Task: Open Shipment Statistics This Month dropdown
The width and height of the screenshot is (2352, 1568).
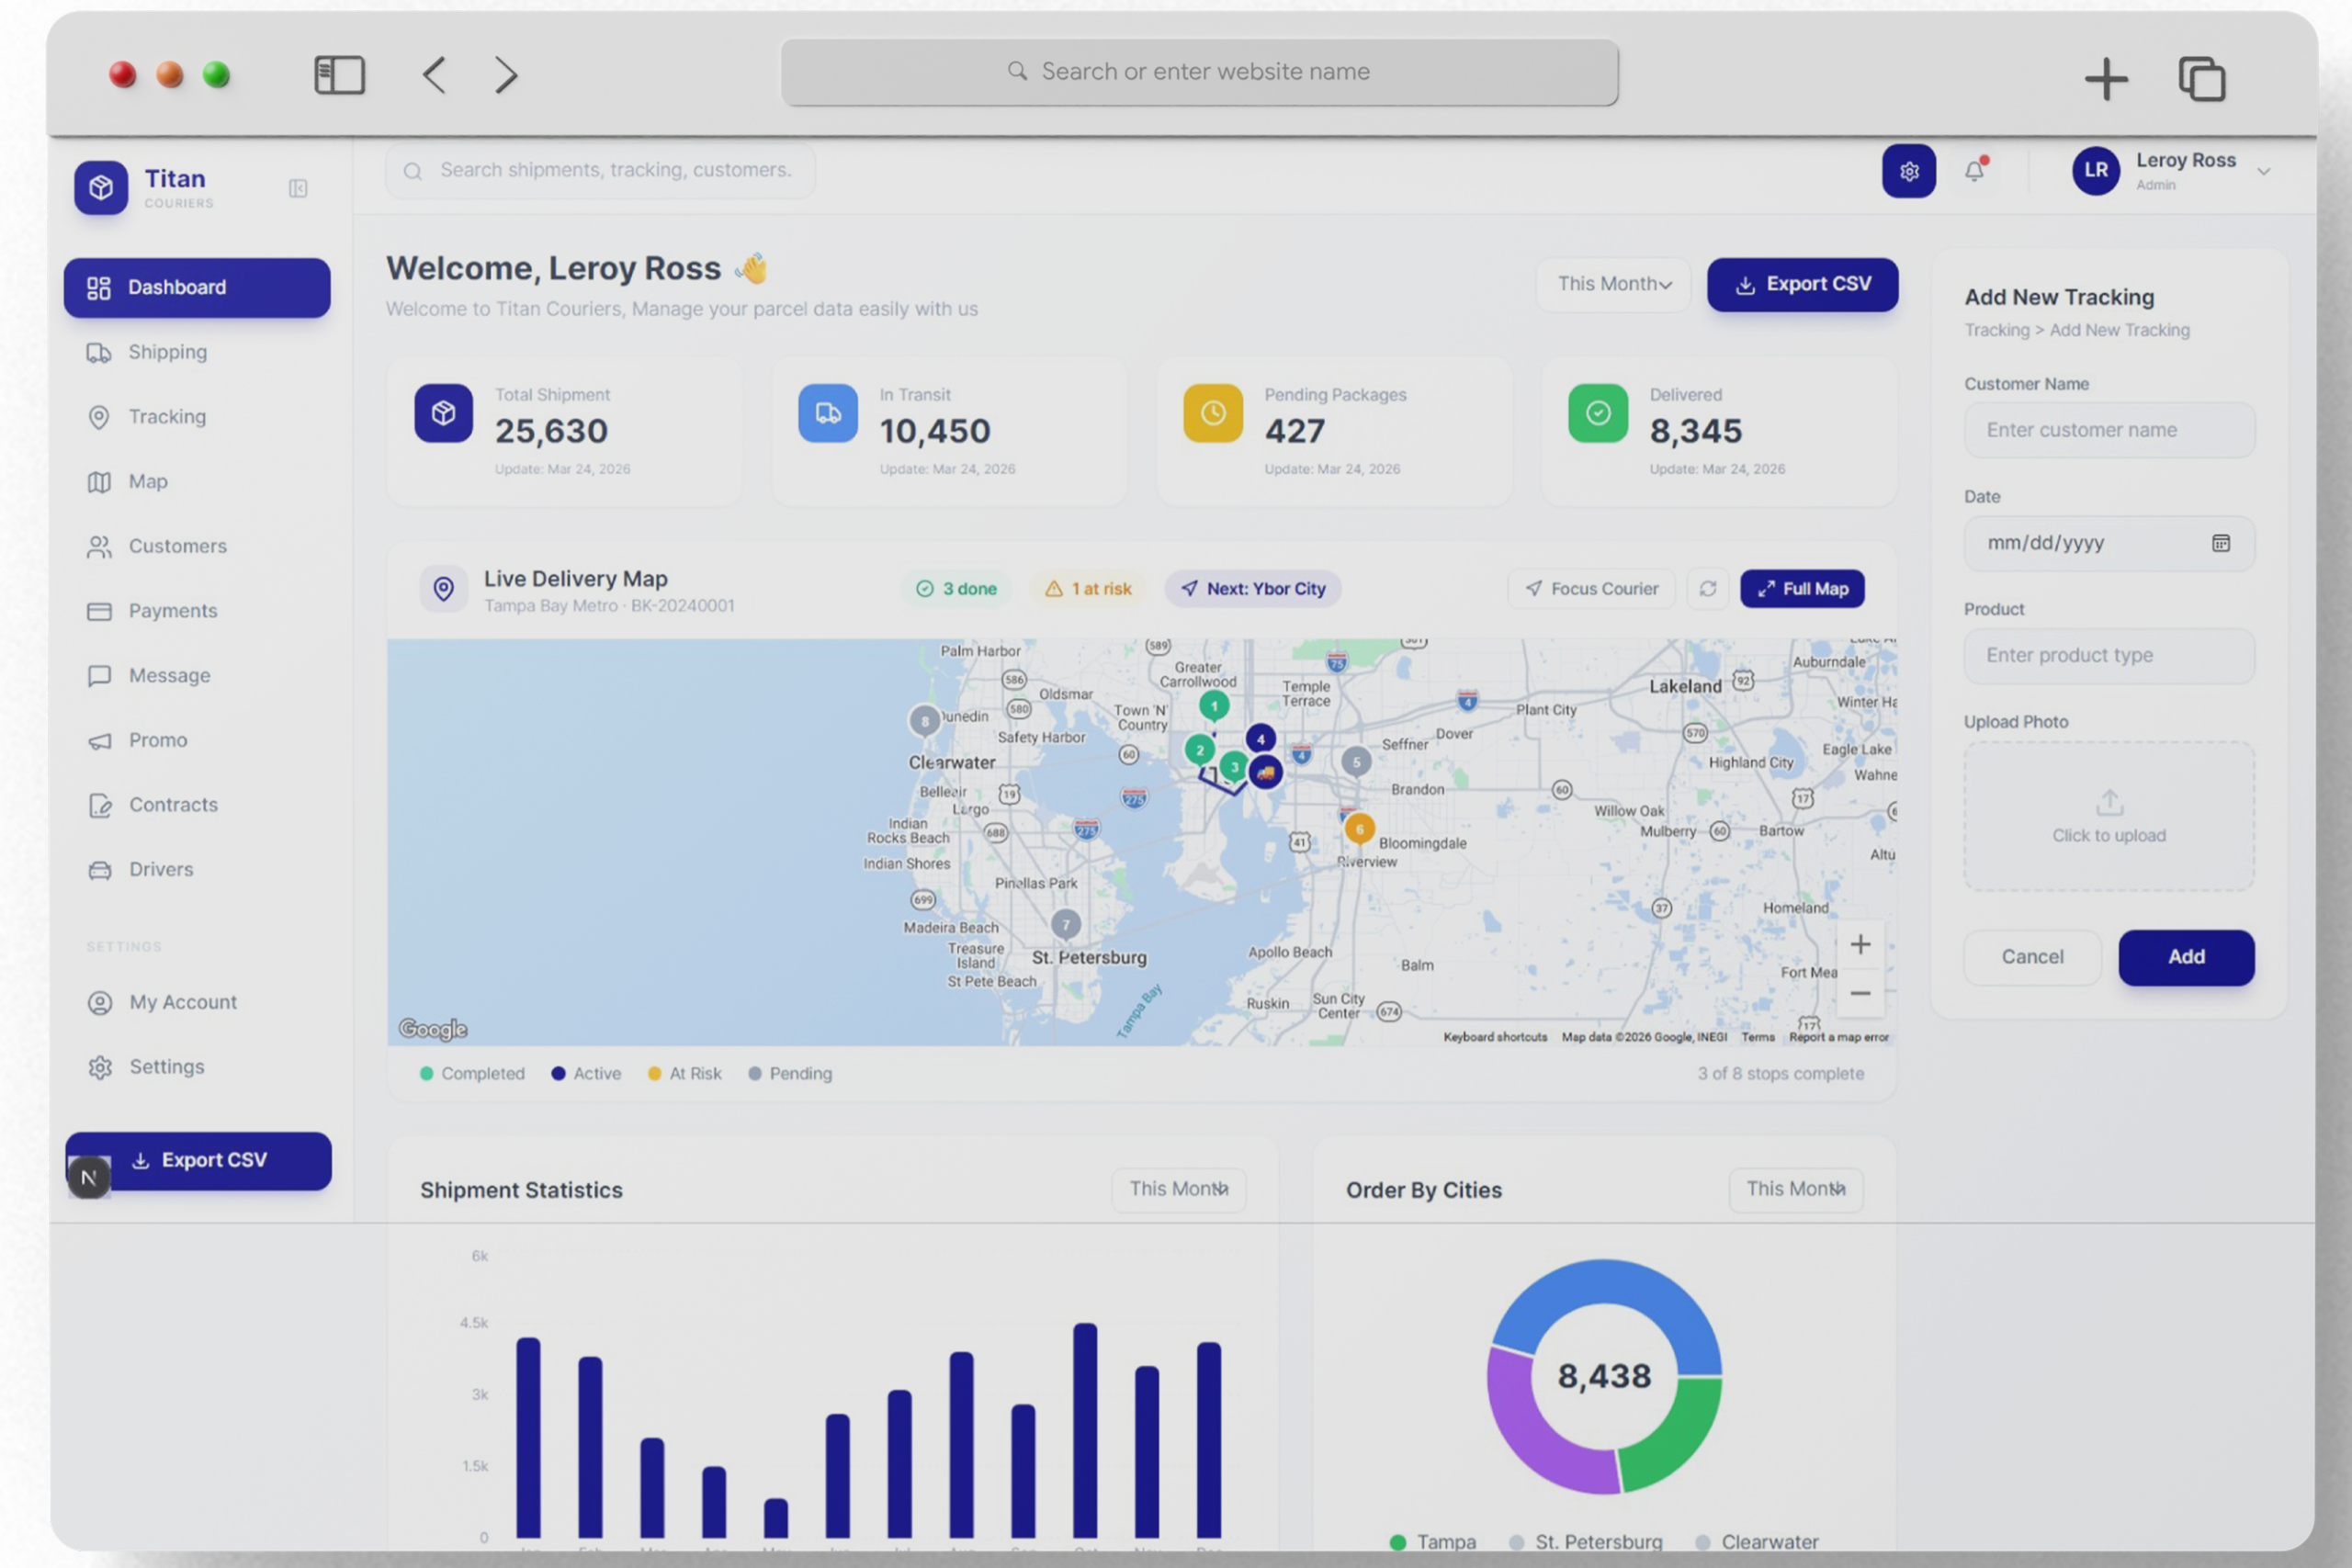Action: pos(1178,1189)
